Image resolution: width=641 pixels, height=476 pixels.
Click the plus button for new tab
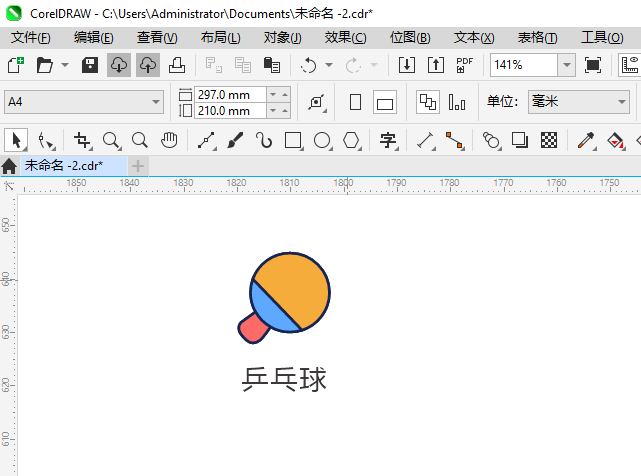(138, 166)
